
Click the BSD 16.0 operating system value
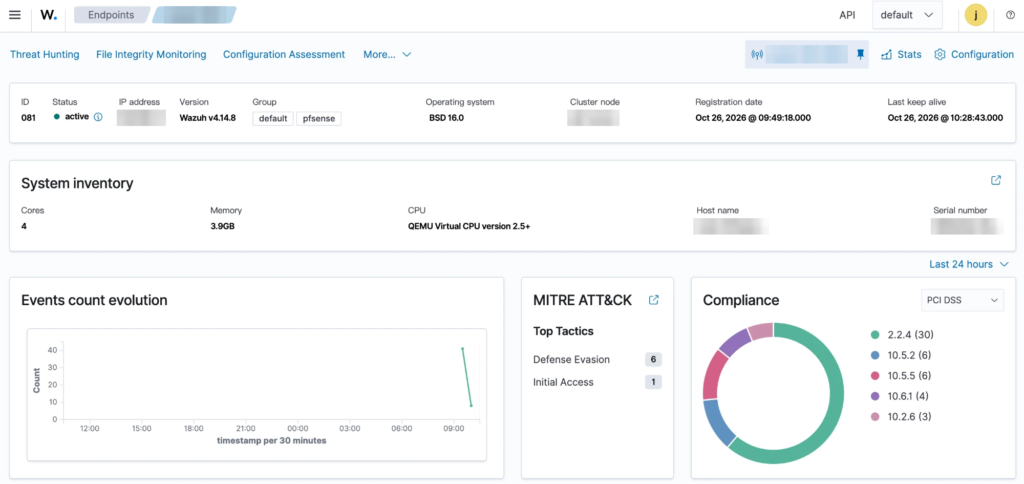447,118
